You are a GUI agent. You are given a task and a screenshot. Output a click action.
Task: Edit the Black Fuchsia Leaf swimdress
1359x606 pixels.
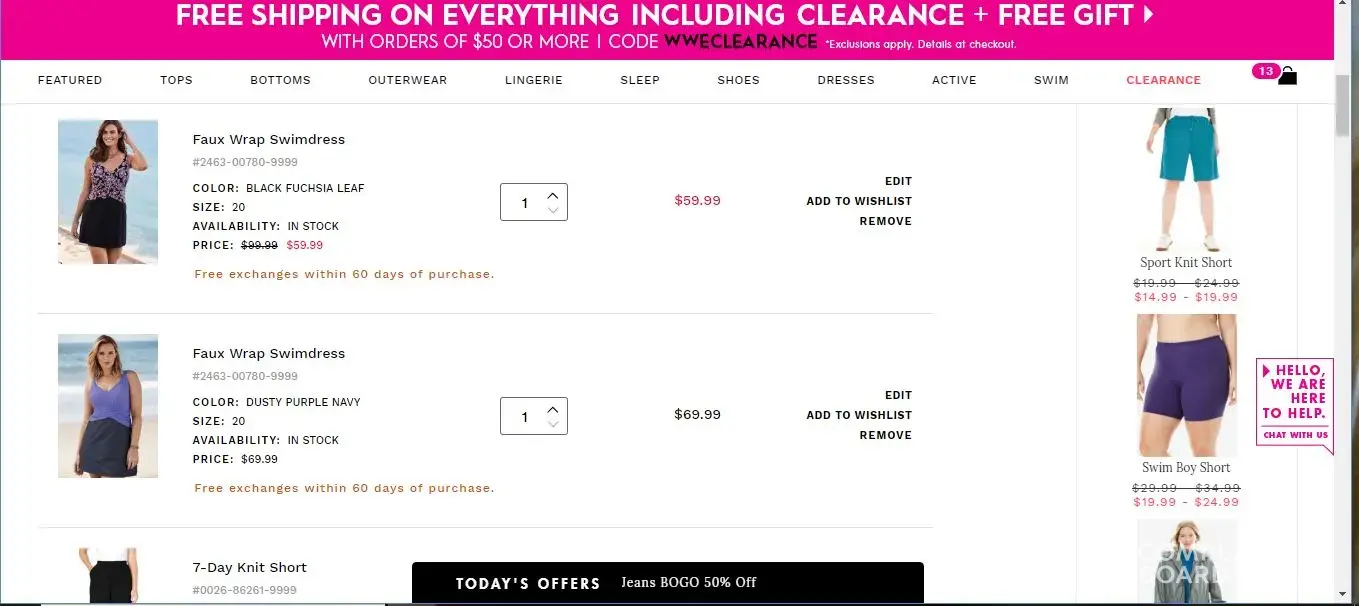click(x=898, y=181)
